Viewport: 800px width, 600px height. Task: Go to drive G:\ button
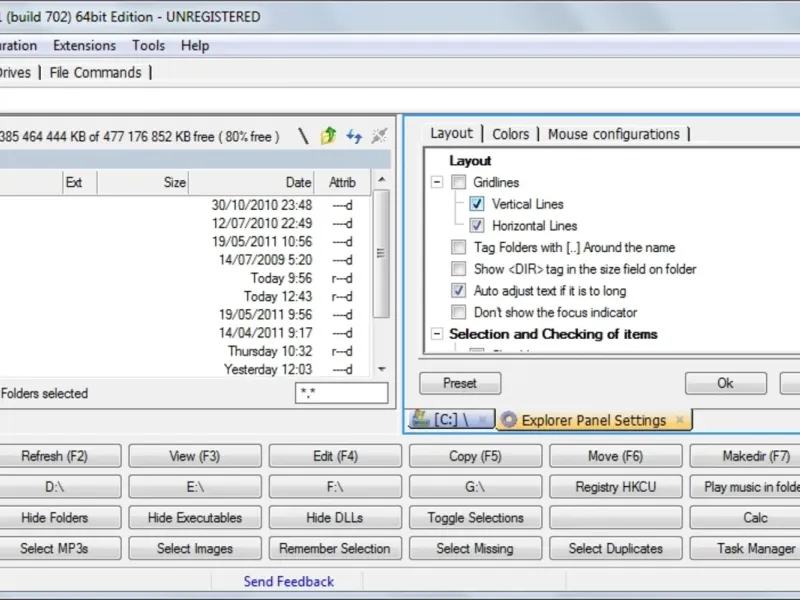[x=476, y=487]
